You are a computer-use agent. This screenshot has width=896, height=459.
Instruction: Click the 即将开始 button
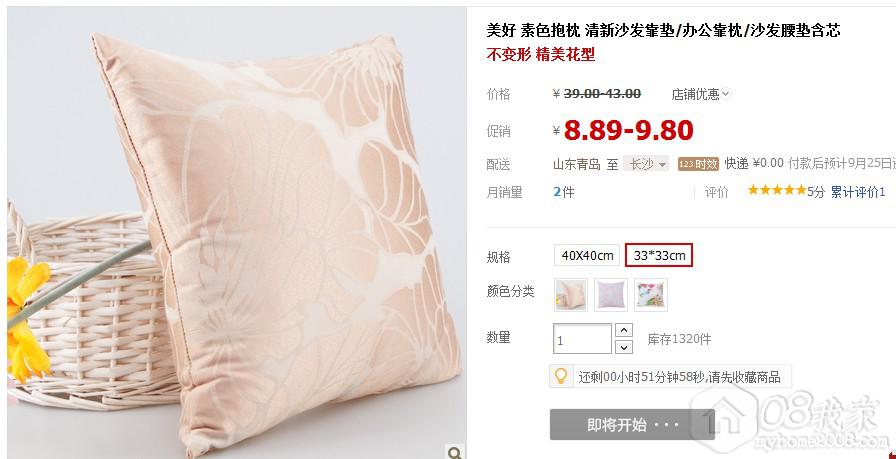(x=632, y=425)
